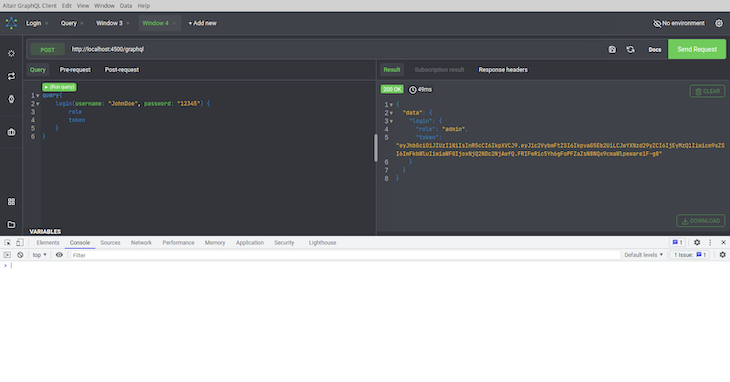Click the eye live expression icon
The width and height of the screenshot is (730, 382).
point(59,255)
